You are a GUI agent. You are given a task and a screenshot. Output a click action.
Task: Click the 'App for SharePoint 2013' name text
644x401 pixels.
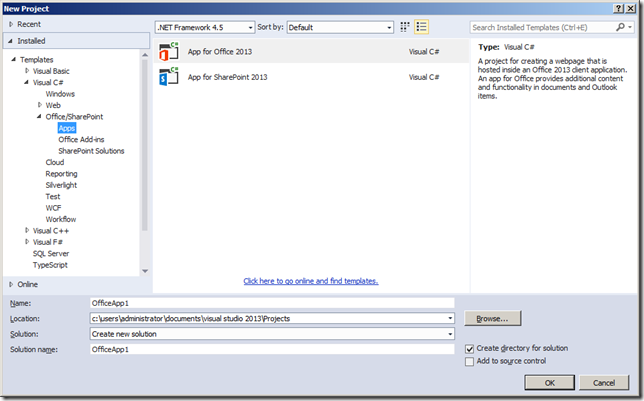click(228, 77)
